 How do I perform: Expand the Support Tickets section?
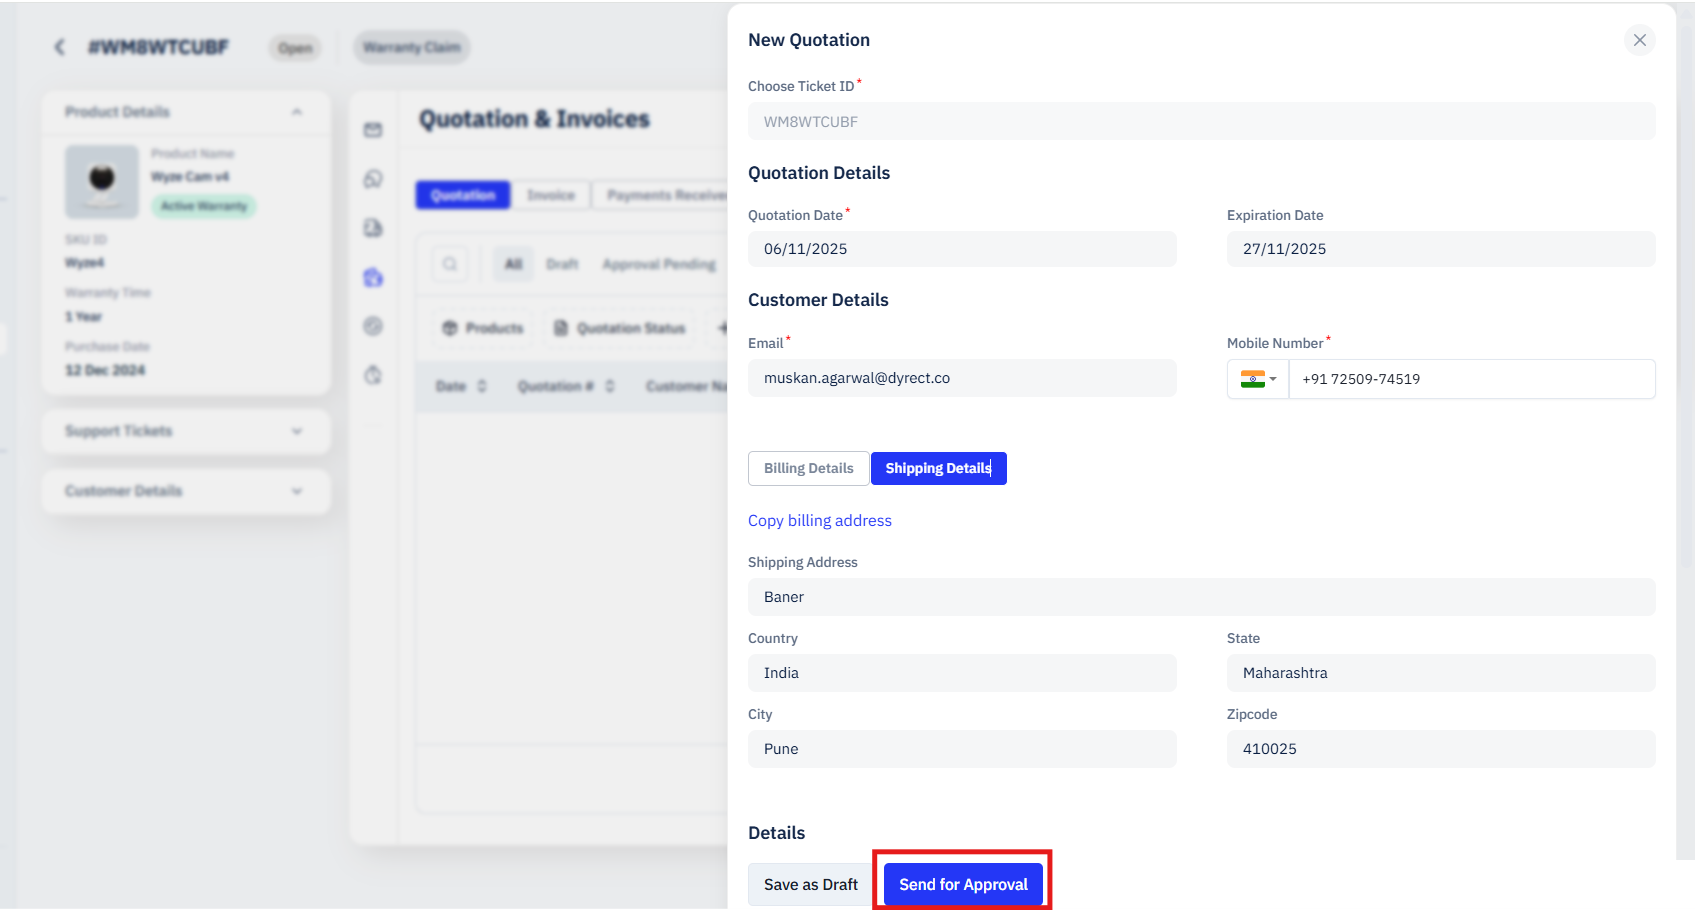point(297,431)
